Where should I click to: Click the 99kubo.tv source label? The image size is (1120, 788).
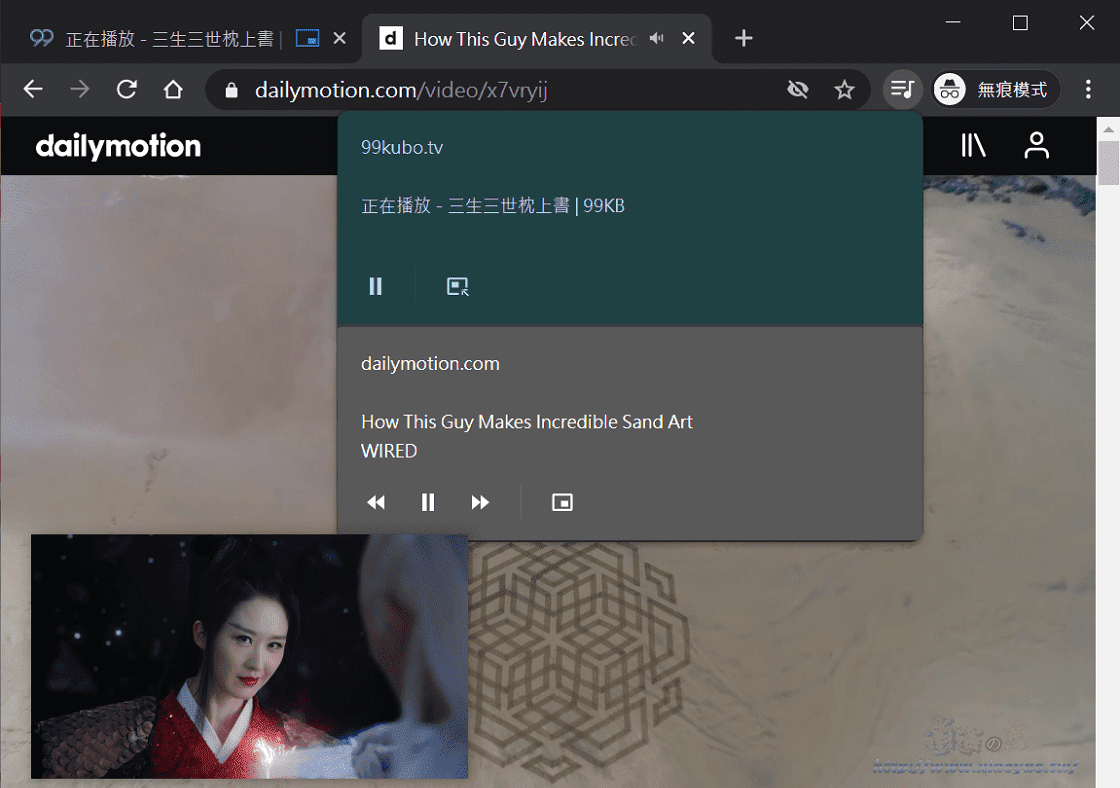[x=402, y=148]
